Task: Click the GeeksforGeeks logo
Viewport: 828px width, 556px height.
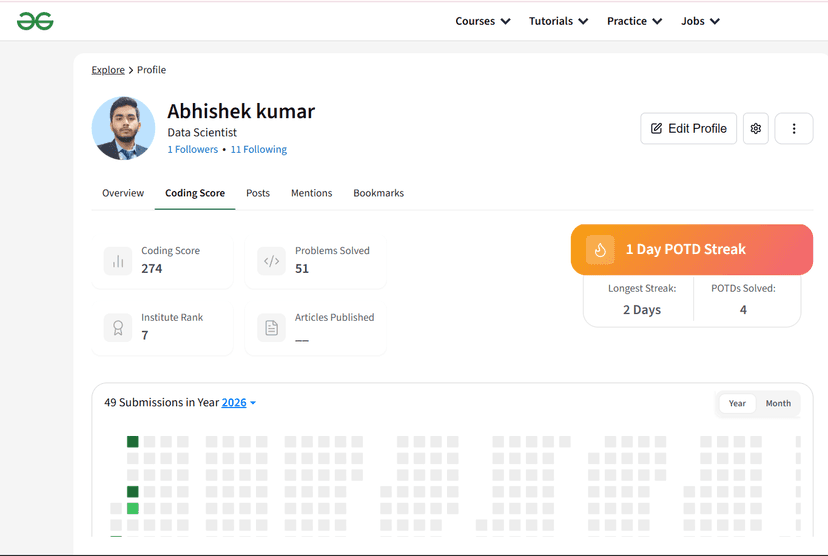Action: pyautogui.click(x=35, y=21)
